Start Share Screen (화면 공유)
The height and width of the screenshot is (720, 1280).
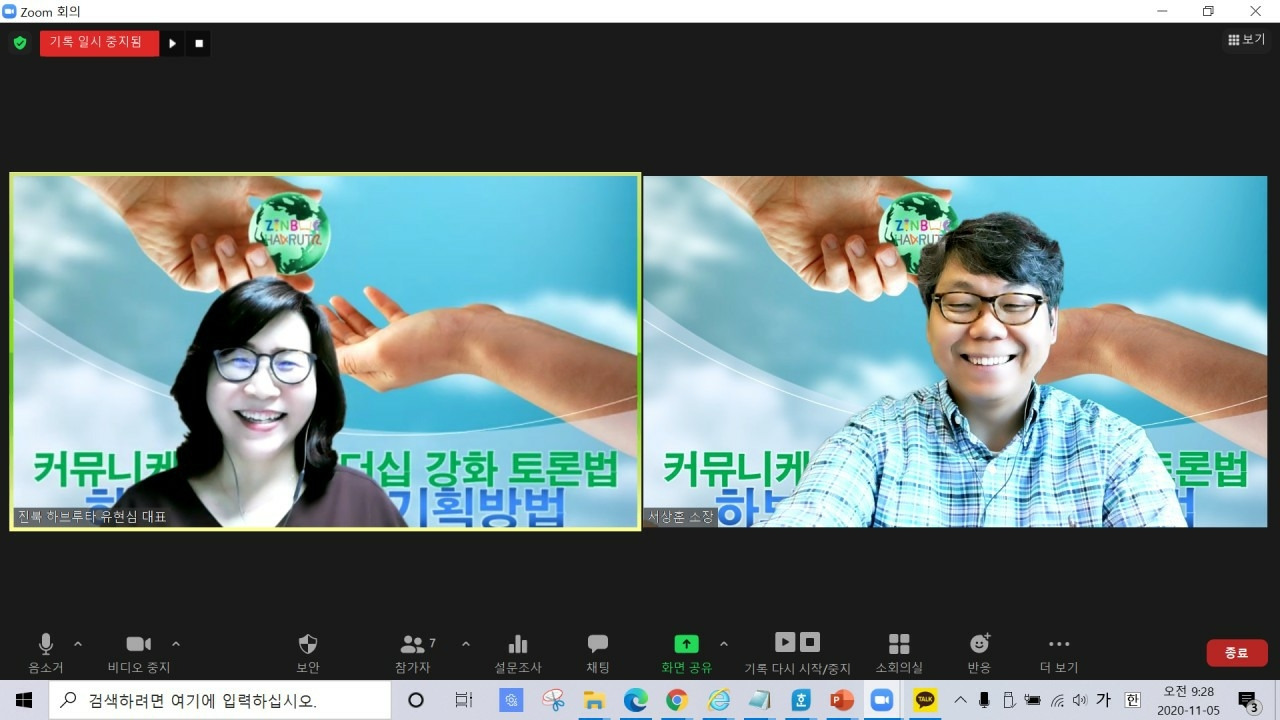686,652
